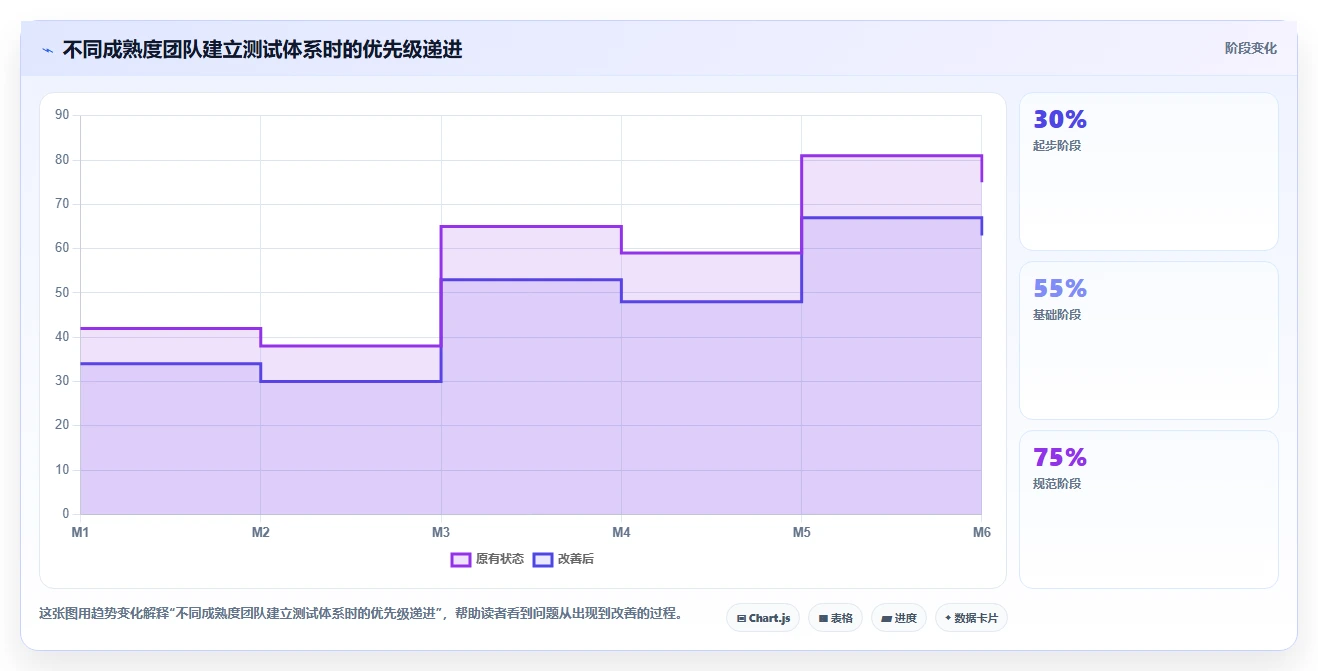1318x671 pixels.
Task: Click the 改善后 legend label
Action: point(576,559)
